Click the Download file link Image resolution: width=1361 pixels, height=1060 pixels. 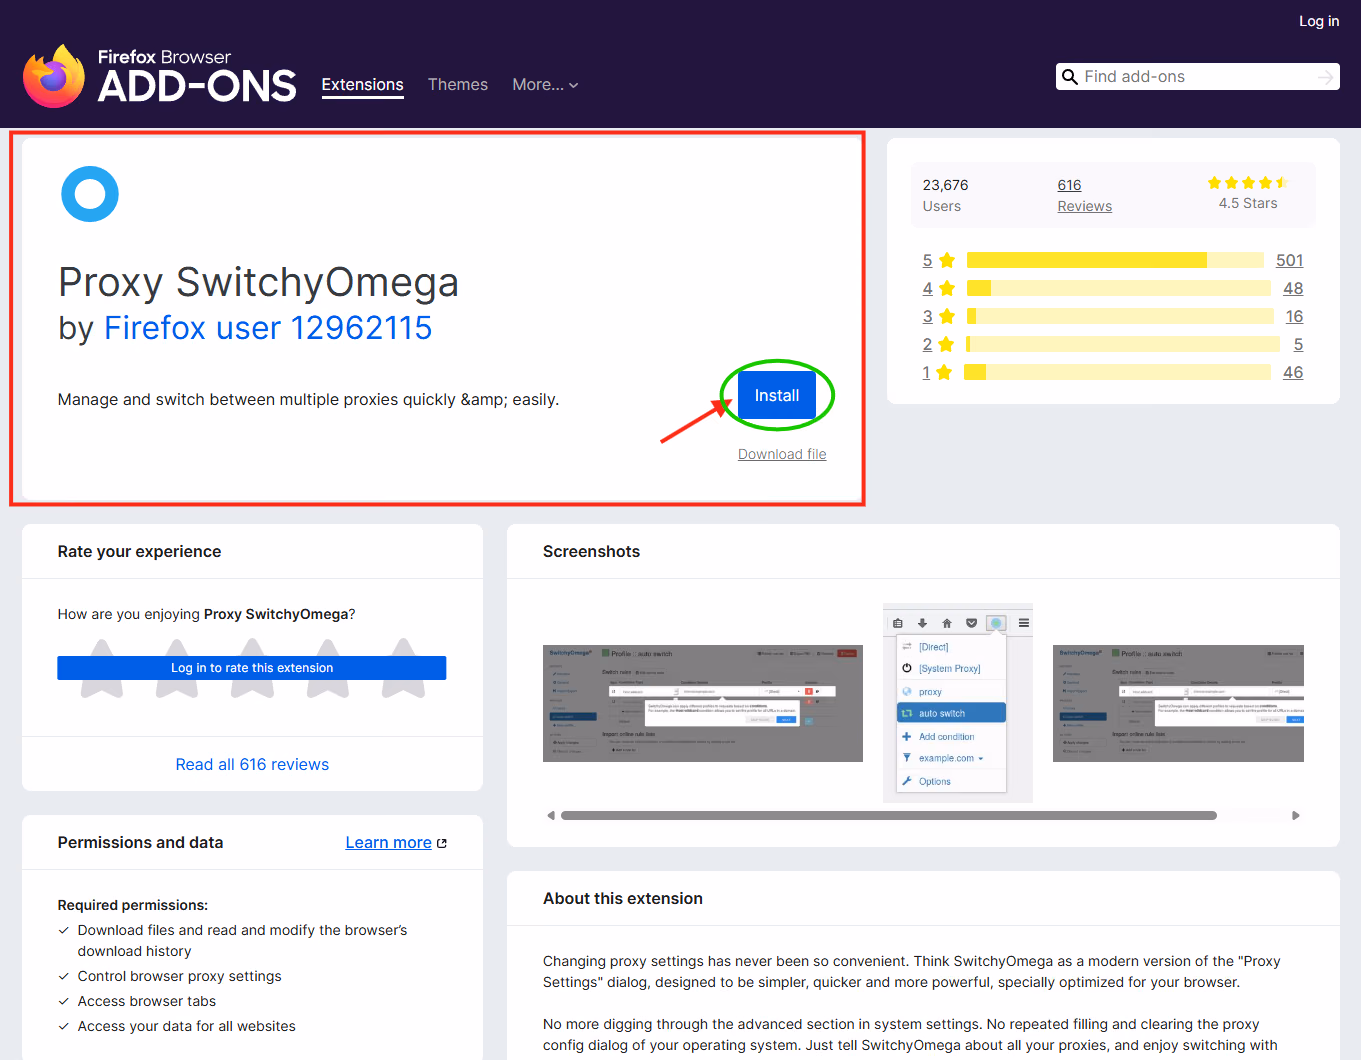tap(782, 454)
